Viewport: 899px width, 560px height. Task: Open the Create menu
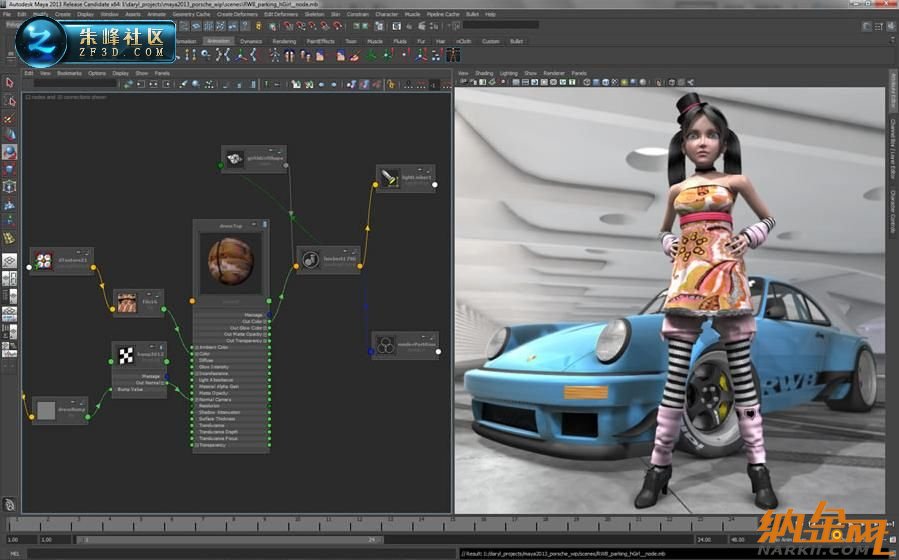point(62,14)
